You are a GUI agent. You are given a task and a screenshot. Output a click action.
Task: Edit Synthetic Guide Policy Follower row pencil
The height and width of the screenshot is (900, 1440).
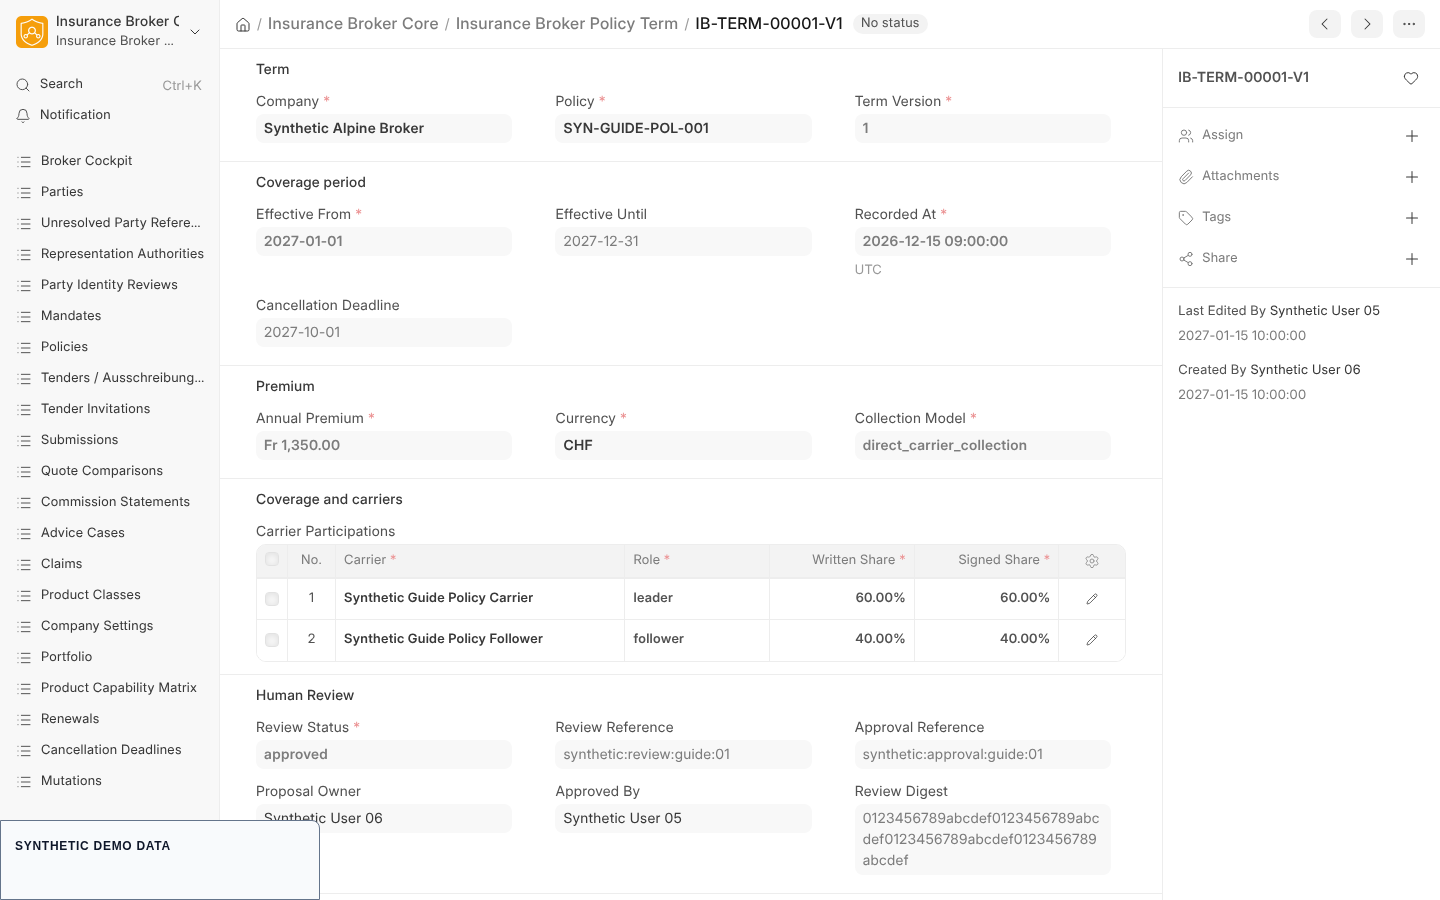click(1092, 640)
